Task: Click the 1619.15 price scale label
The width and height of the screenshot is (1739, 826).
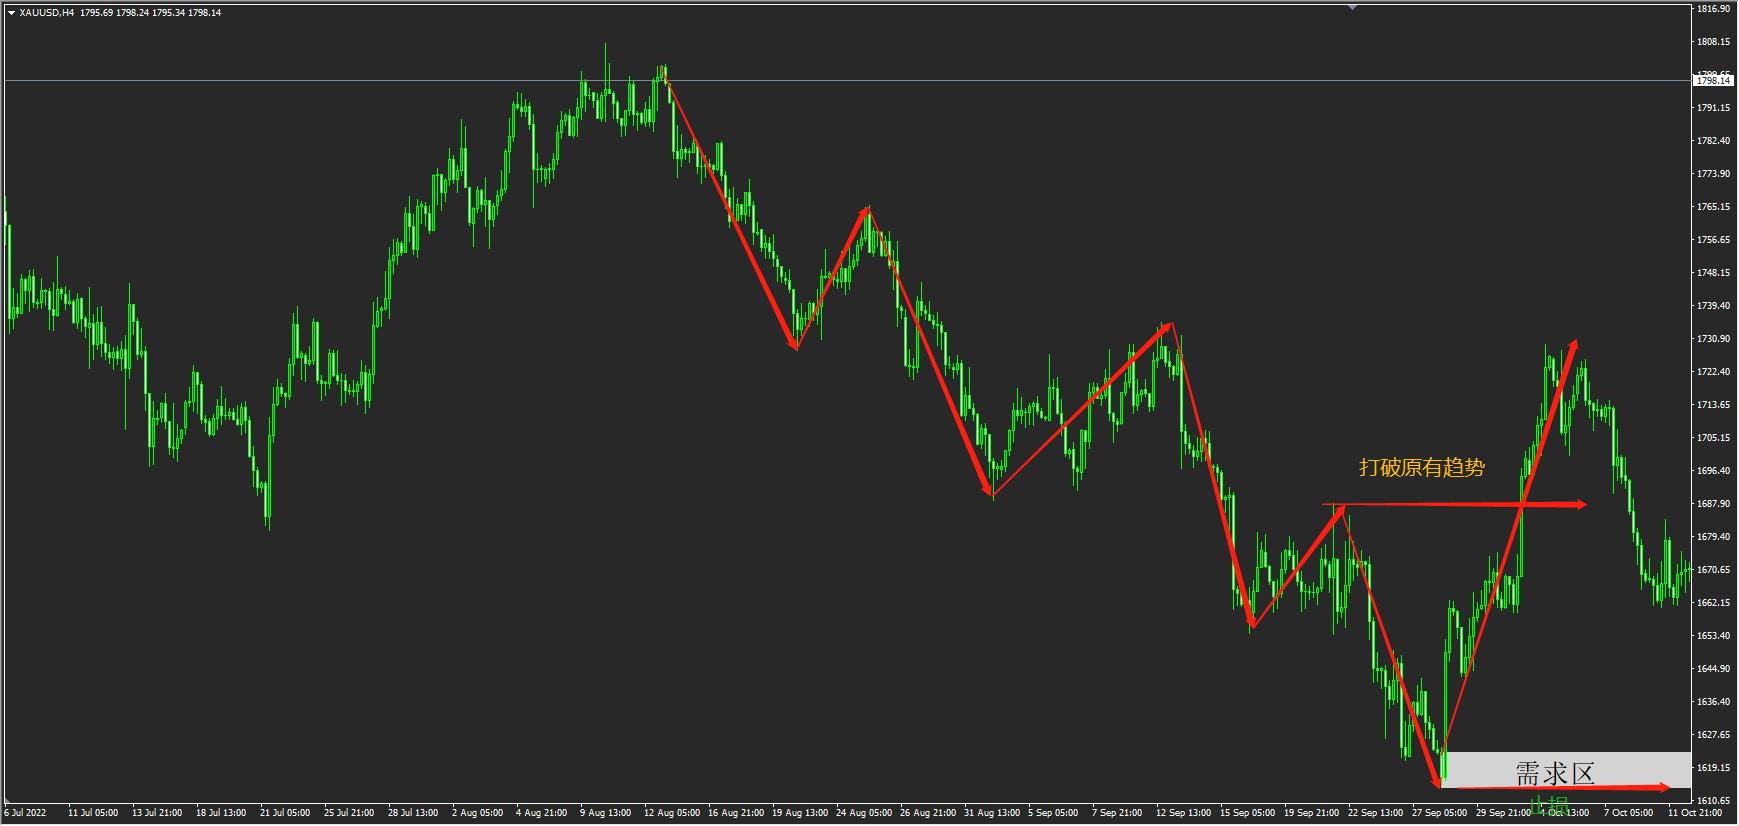Action: click(x=1714, y=768)
